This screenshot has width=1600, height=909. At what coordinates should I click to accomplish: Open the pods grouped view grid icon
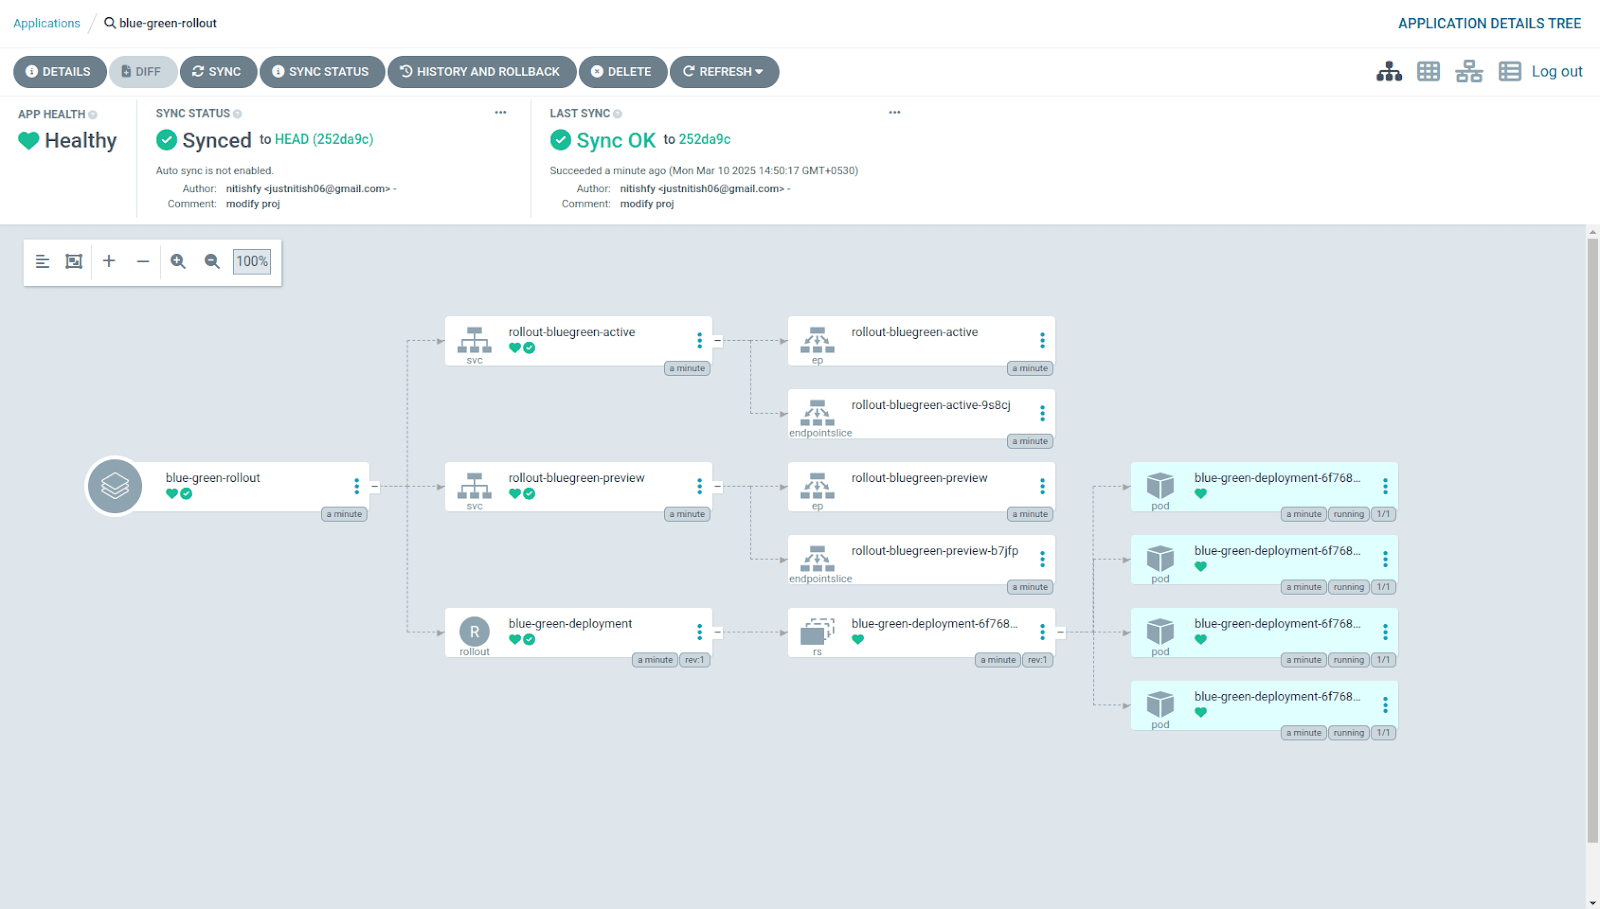[x=1428, y=71]
